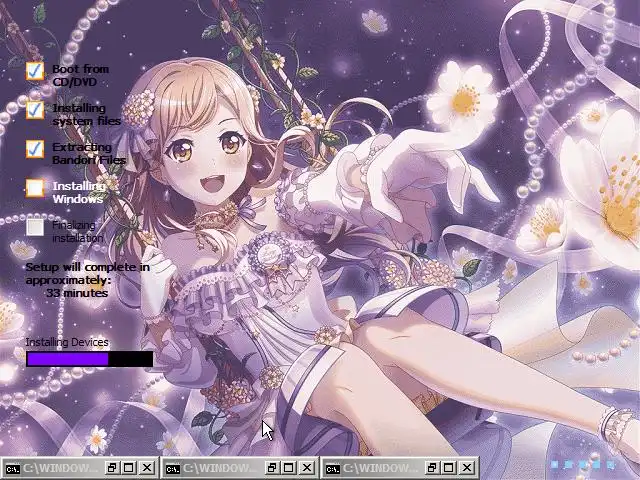
Task: Click the command prompt icon of leftmost minimized window
Action: coord(13,468)
